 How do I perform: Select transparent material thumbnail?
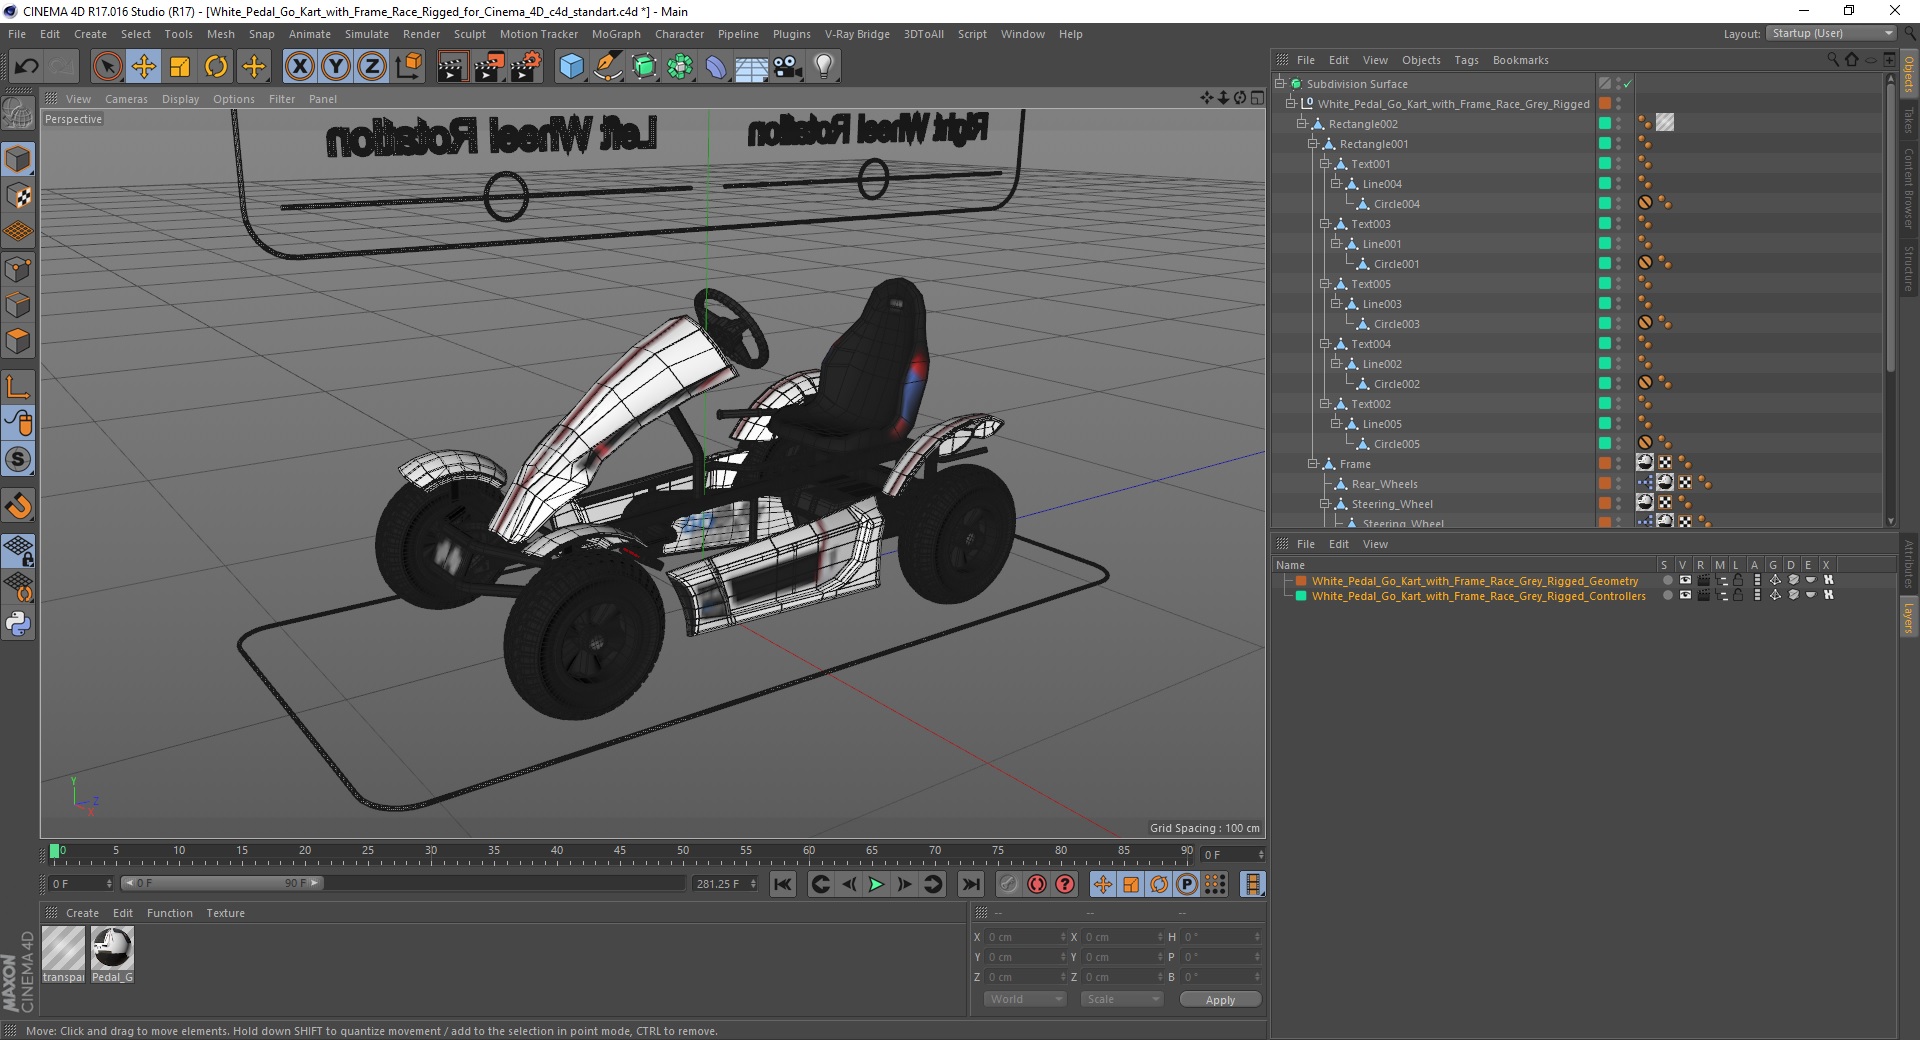[63, 948]
